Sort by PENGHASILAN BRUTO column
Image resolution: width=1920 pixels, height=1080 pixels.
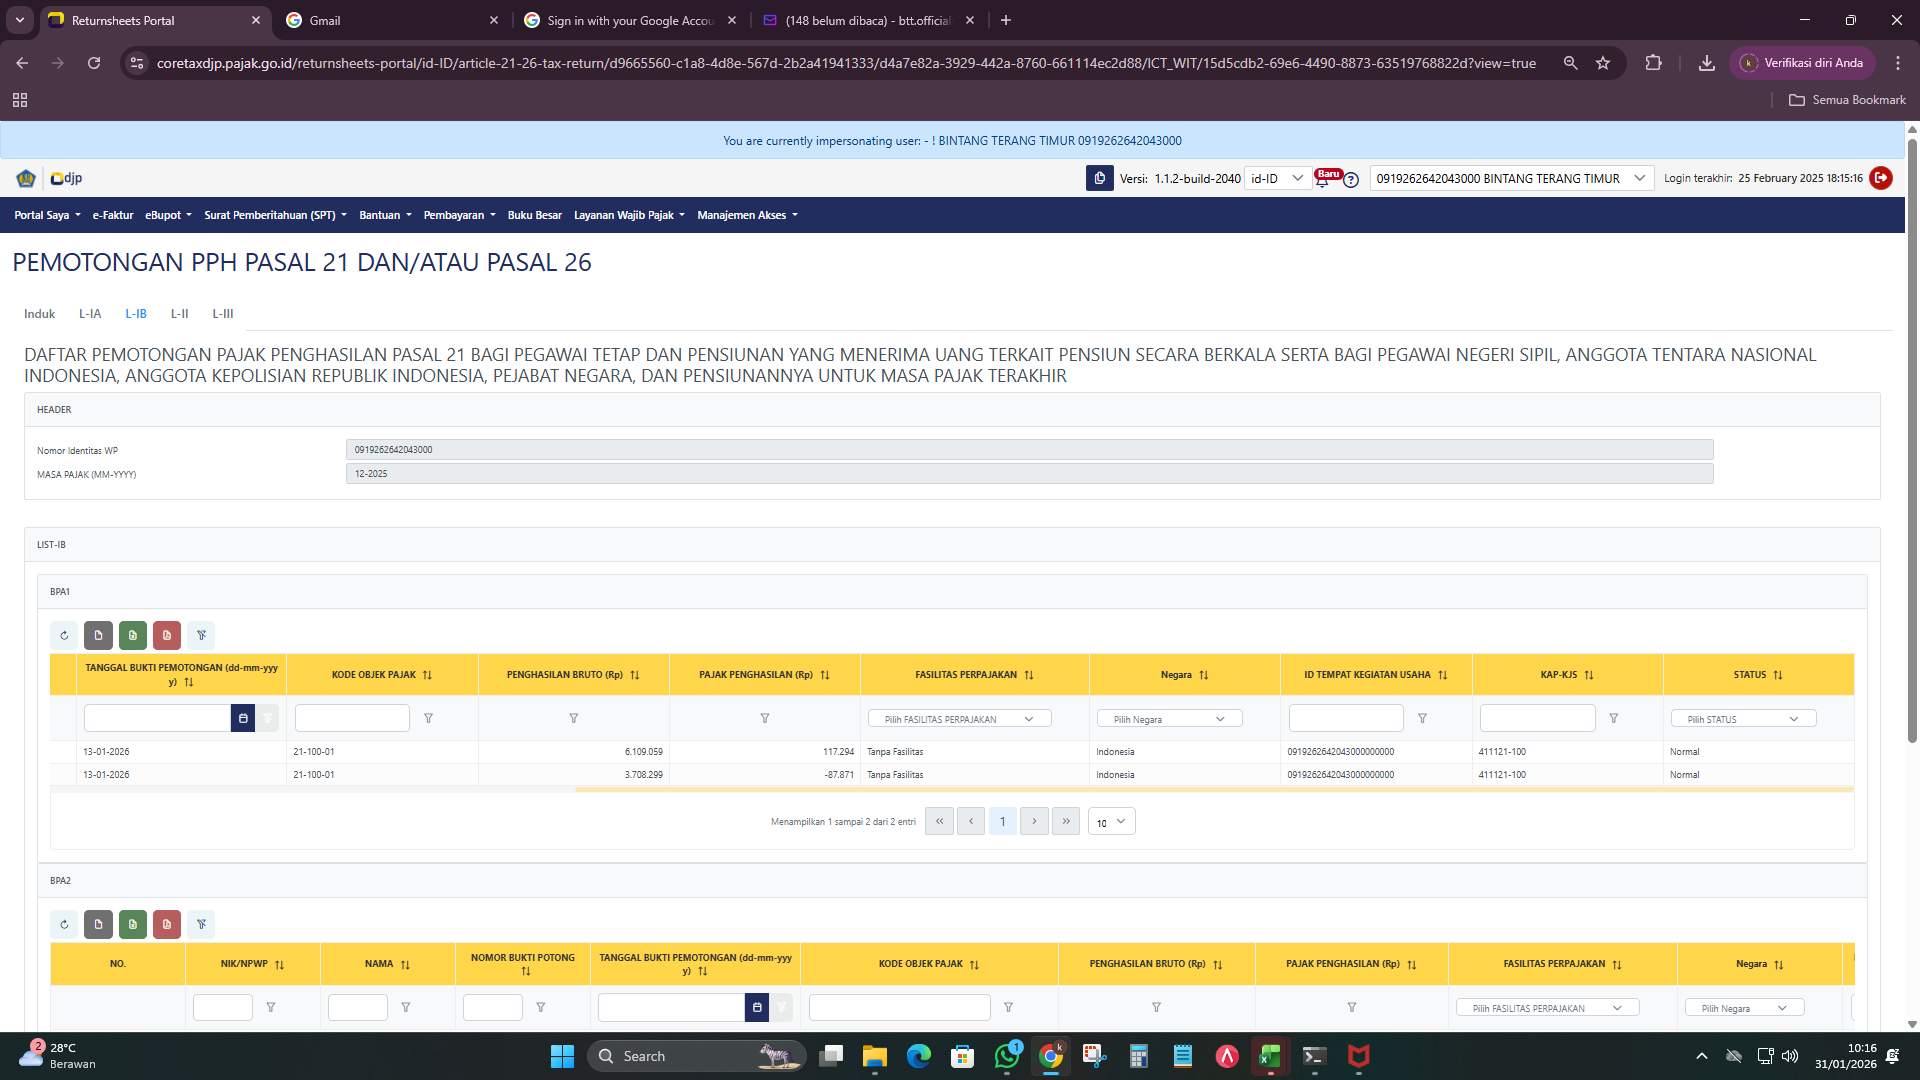(634, 674)
